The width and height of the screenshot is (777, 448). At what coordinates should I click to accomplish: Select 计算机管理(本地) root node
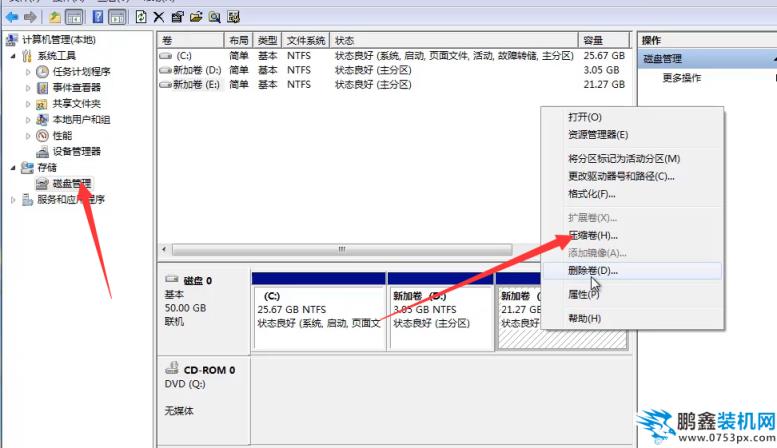pyautogui.click(x=58, y=40)
